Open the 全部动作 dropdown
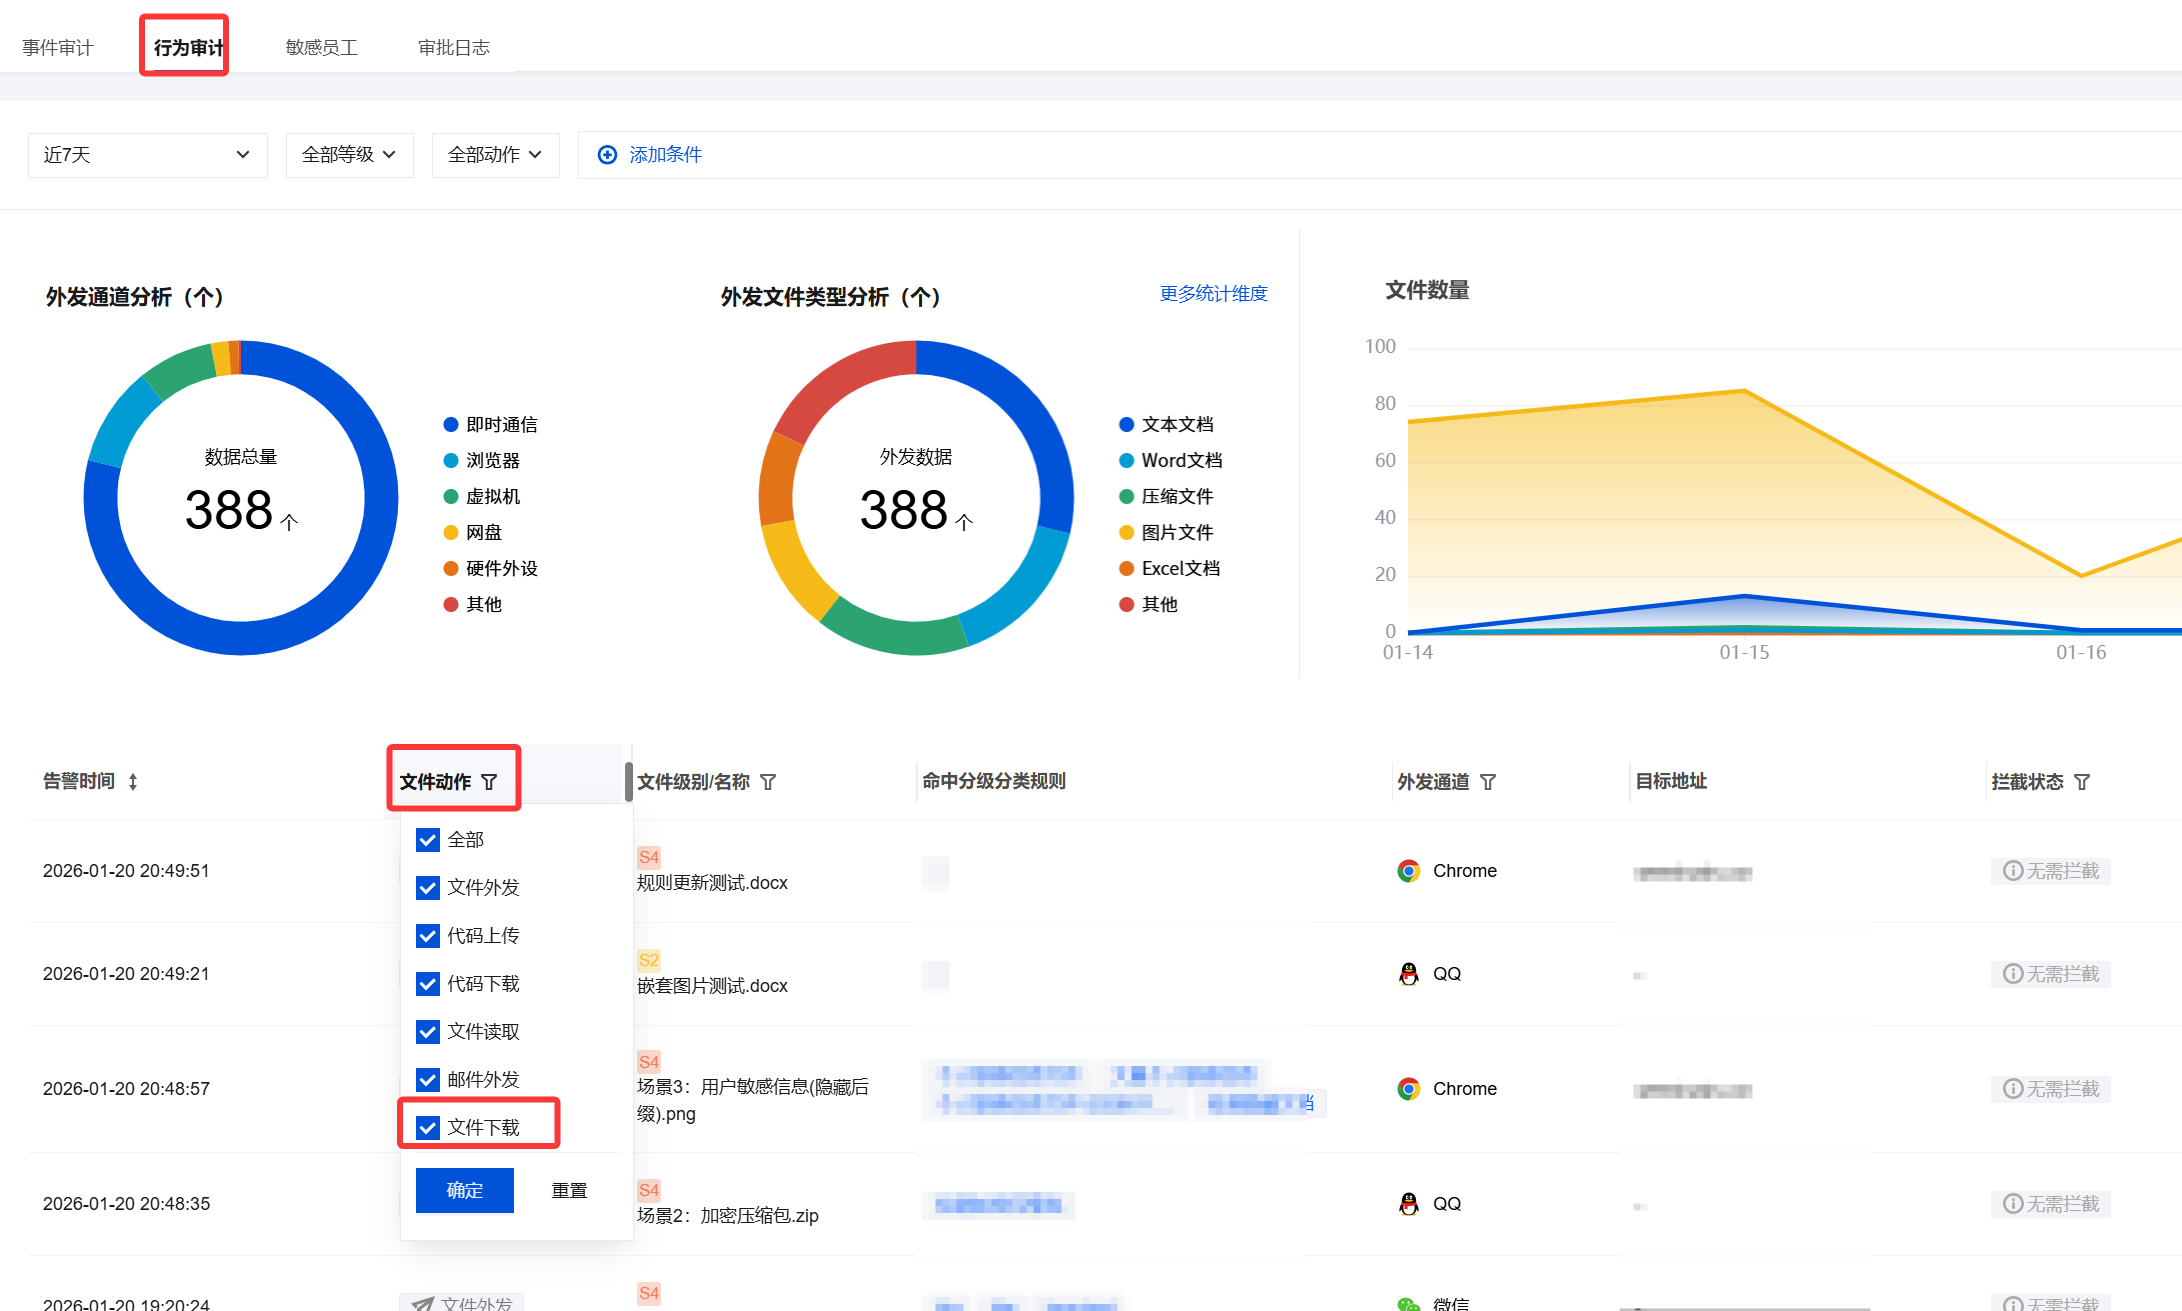Viewport: 2182px width, 1311px height. [495, 155]
